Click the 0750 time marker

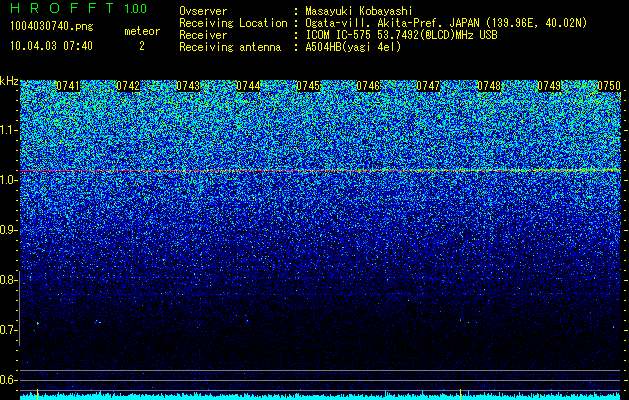click(x=609, y=86)
